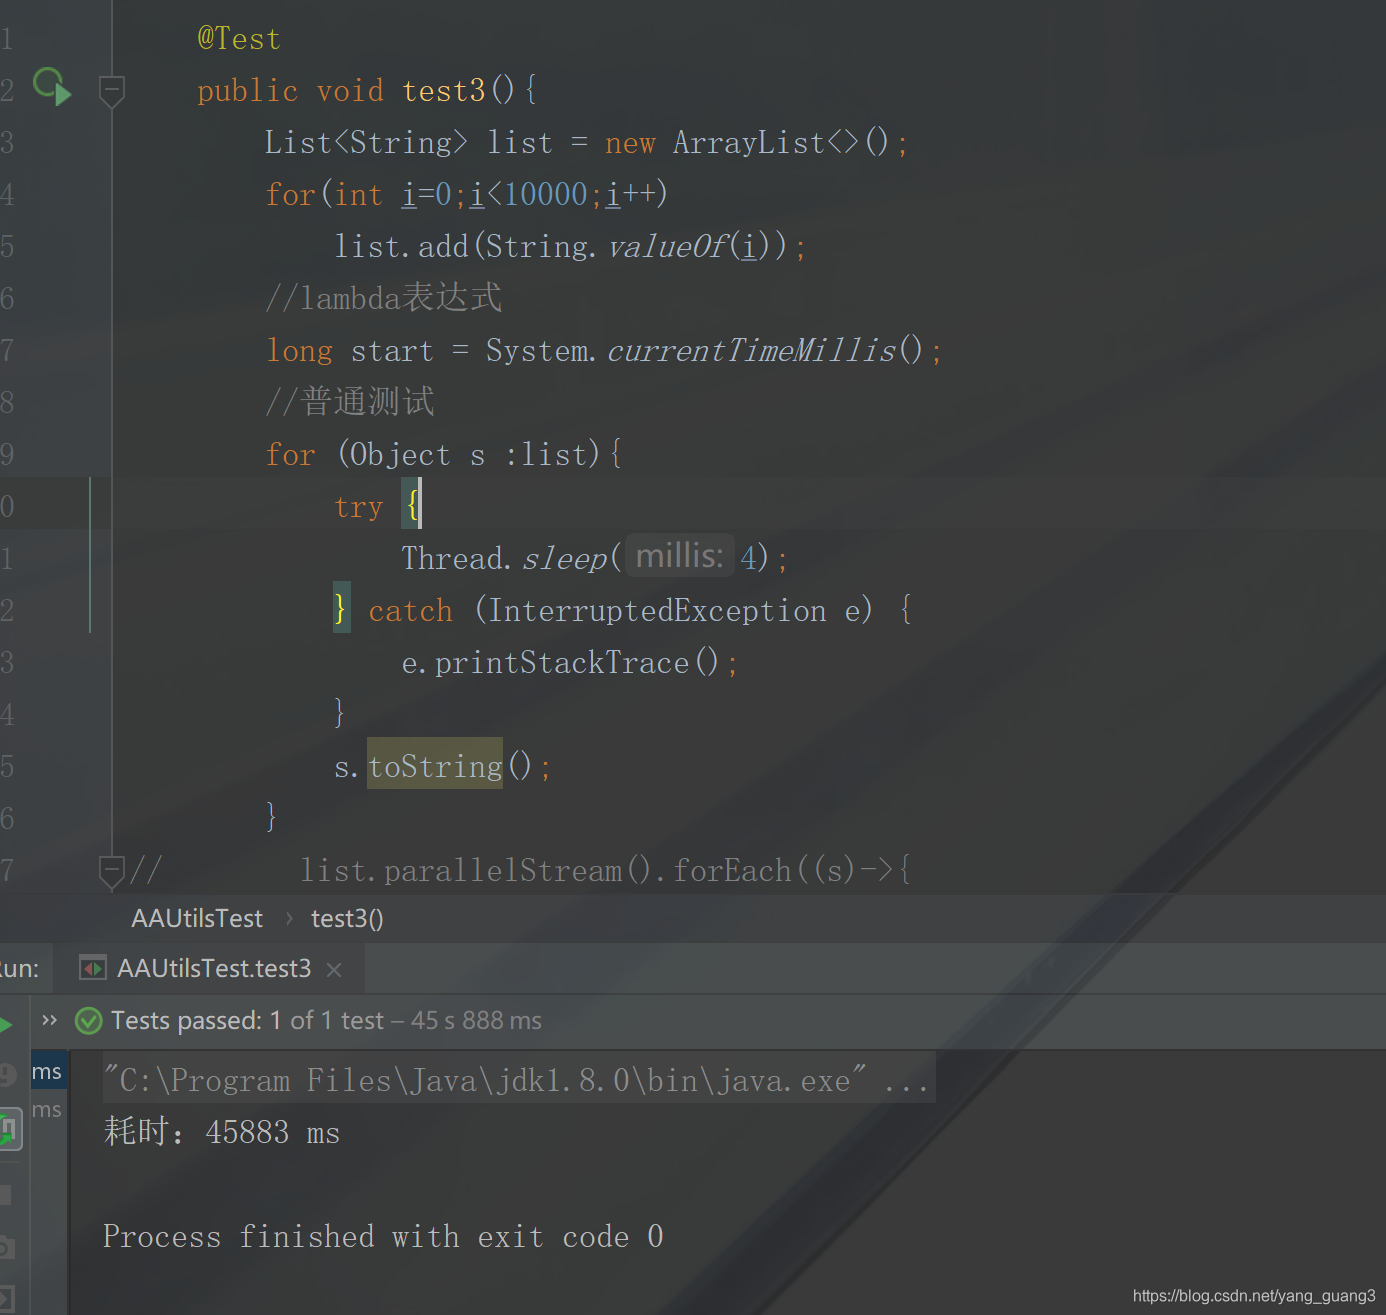
Task: Select second dimmed 'ms' test row
Action: tap(48, 1110)
